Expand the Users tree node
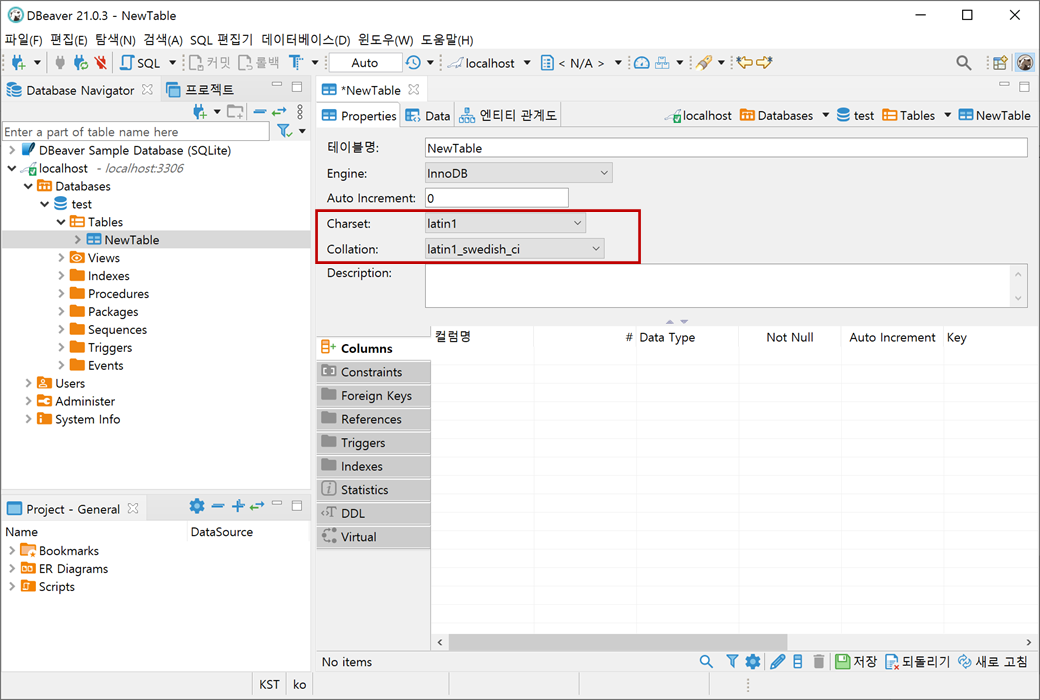1040x700 pixels. tap(29, 383)
